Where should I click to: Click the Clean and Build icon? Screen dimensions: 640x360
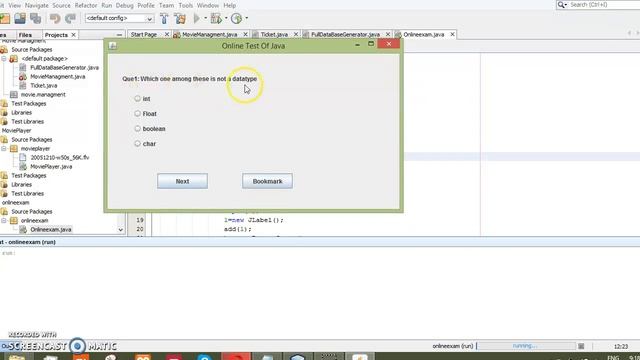(180, 18)
